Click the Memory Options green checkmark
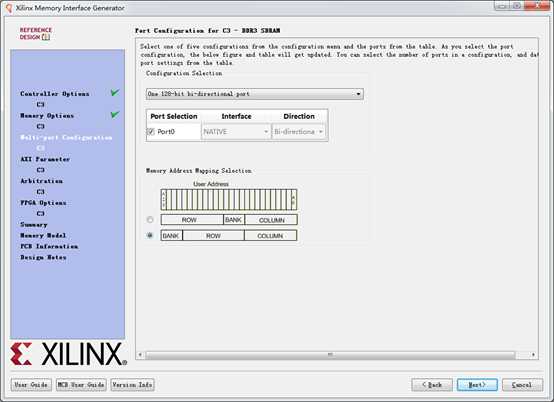This screenshot has height=402, width=554. coord(115,115)
